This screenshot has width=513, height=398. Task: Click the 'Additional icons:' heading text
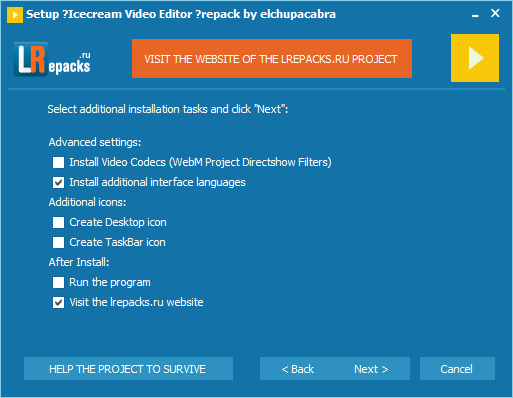point(87,202)
